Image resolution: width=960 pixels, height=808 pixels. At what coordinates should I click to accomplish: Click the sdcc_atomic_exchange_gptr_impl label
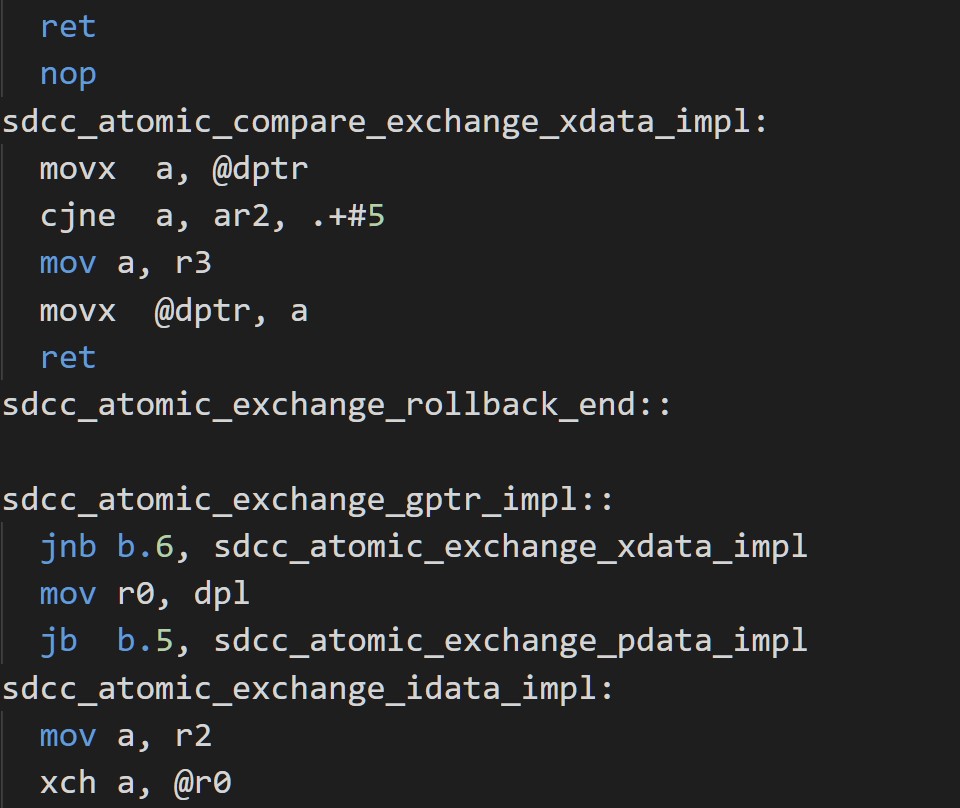tap(307, 499)
